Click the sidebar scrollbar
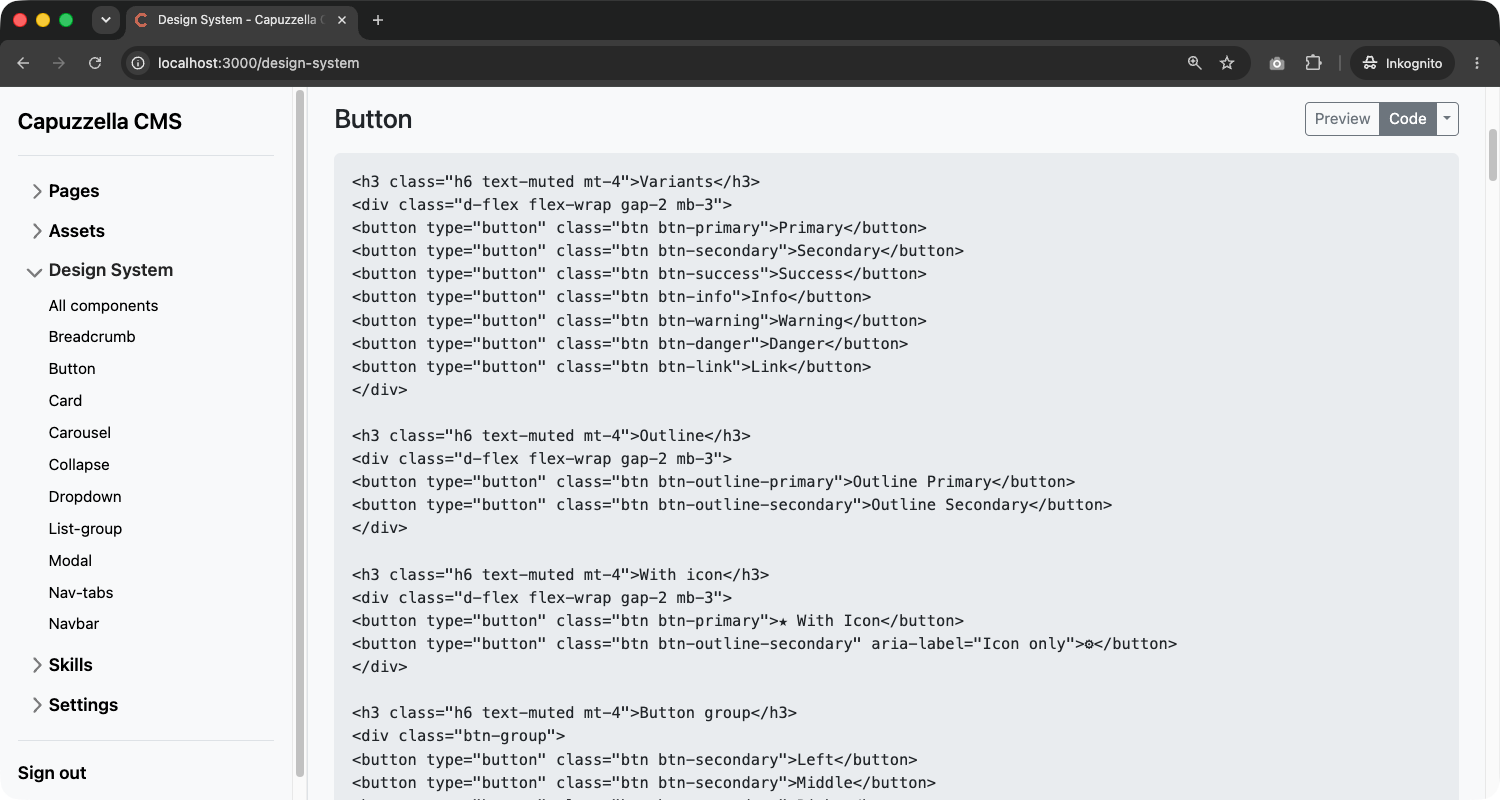Viewport: 1500px width, 800px height. pos(299,433)
